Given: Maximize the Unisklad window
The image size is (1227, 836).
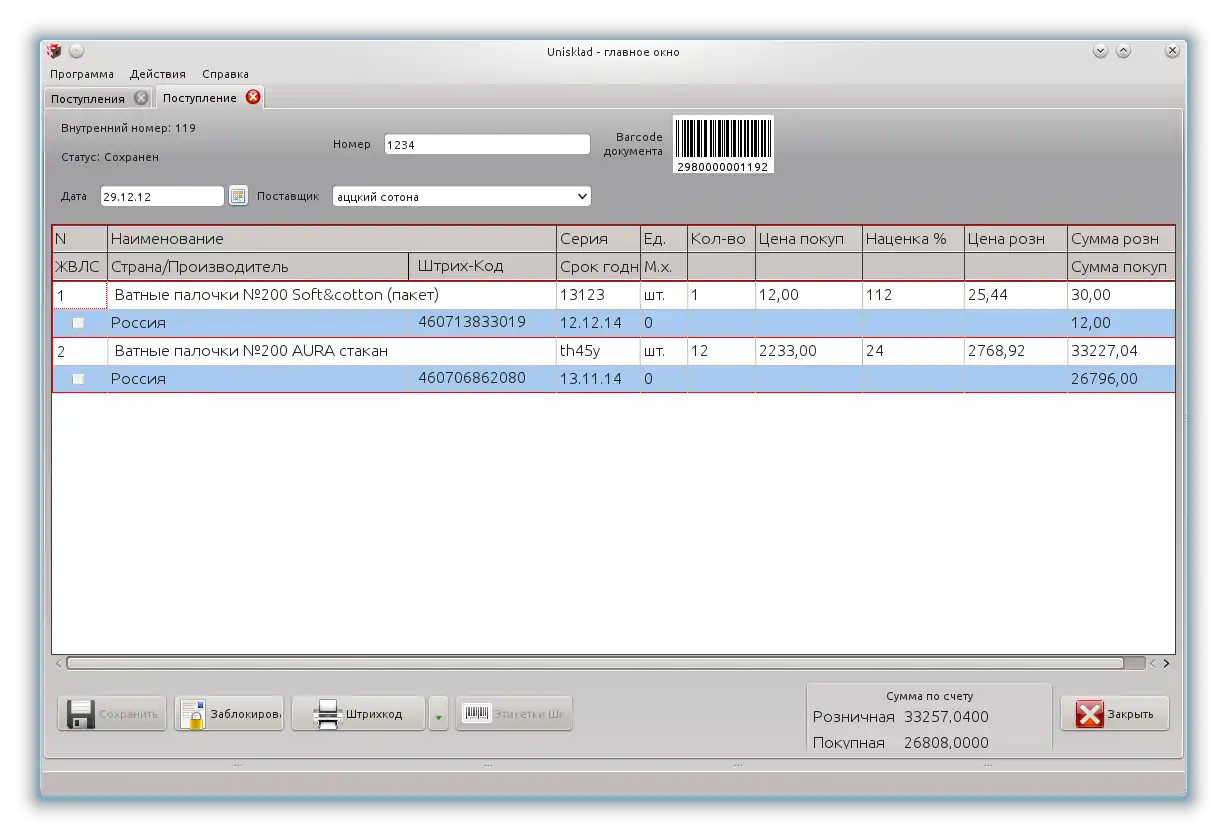Looking at the screenshot, I should 1123,51.
